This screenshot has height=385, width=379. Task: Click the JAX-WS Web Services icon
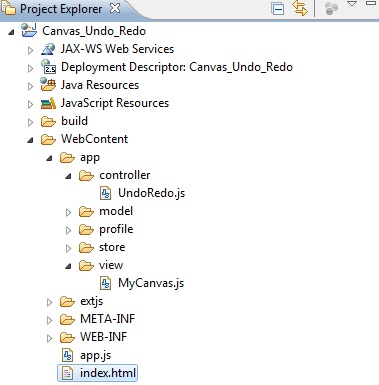(48, 49)
